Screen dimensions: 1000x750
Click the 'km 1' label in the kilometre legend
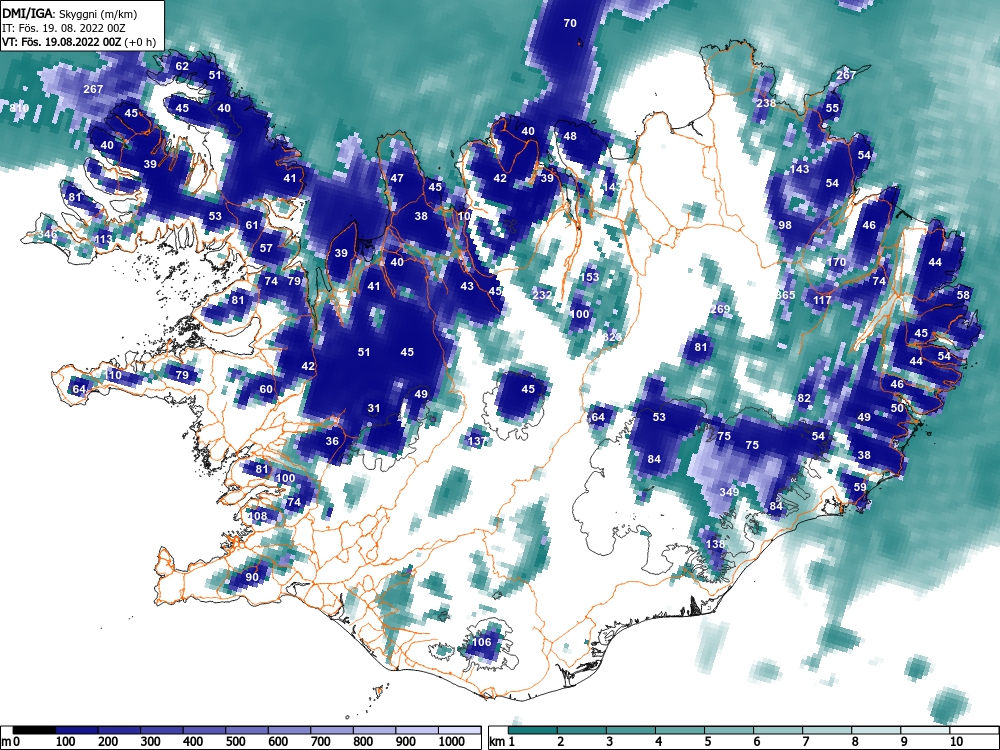coord(503,742)
